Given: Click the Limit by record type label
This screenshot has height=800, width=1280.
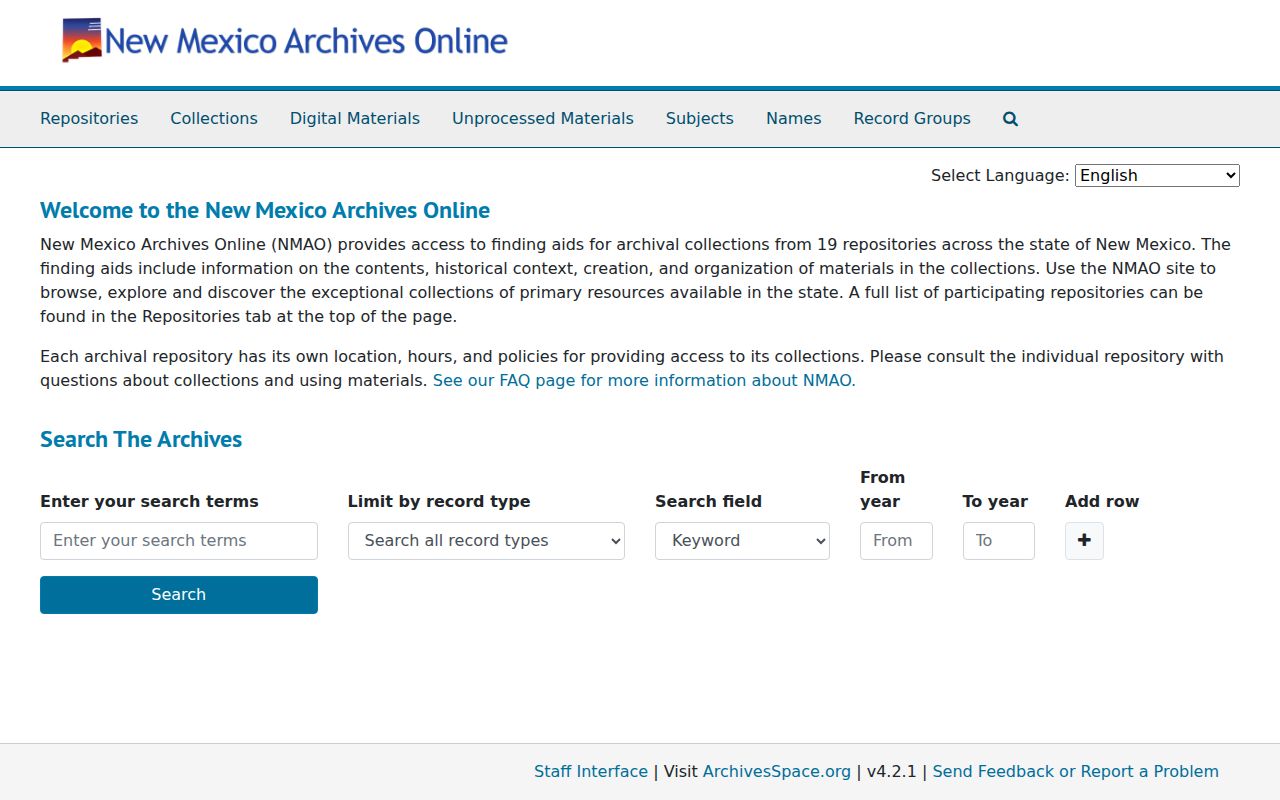Looking at the screenshot, I should coord(439,501).
